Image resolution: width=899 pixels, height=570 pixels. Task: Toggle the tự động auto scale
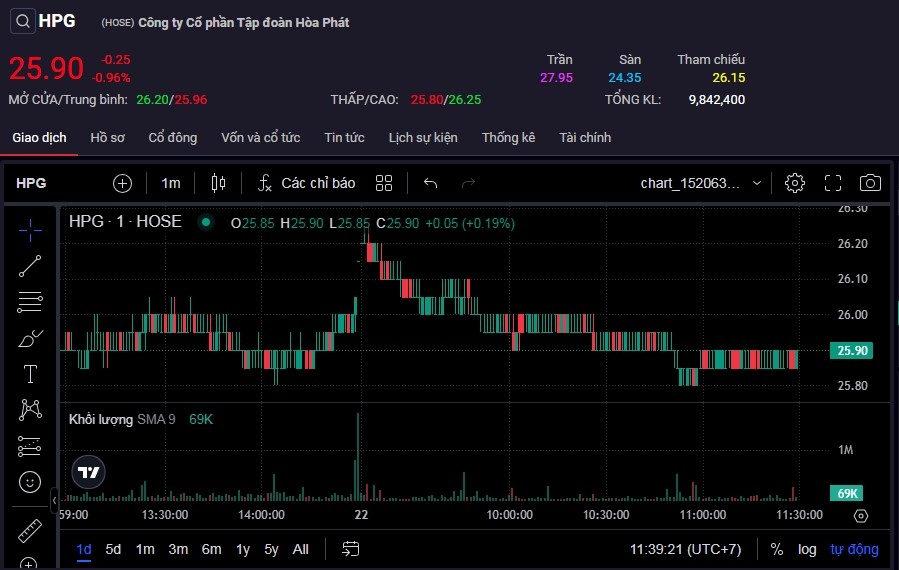(x=854, y=549)
